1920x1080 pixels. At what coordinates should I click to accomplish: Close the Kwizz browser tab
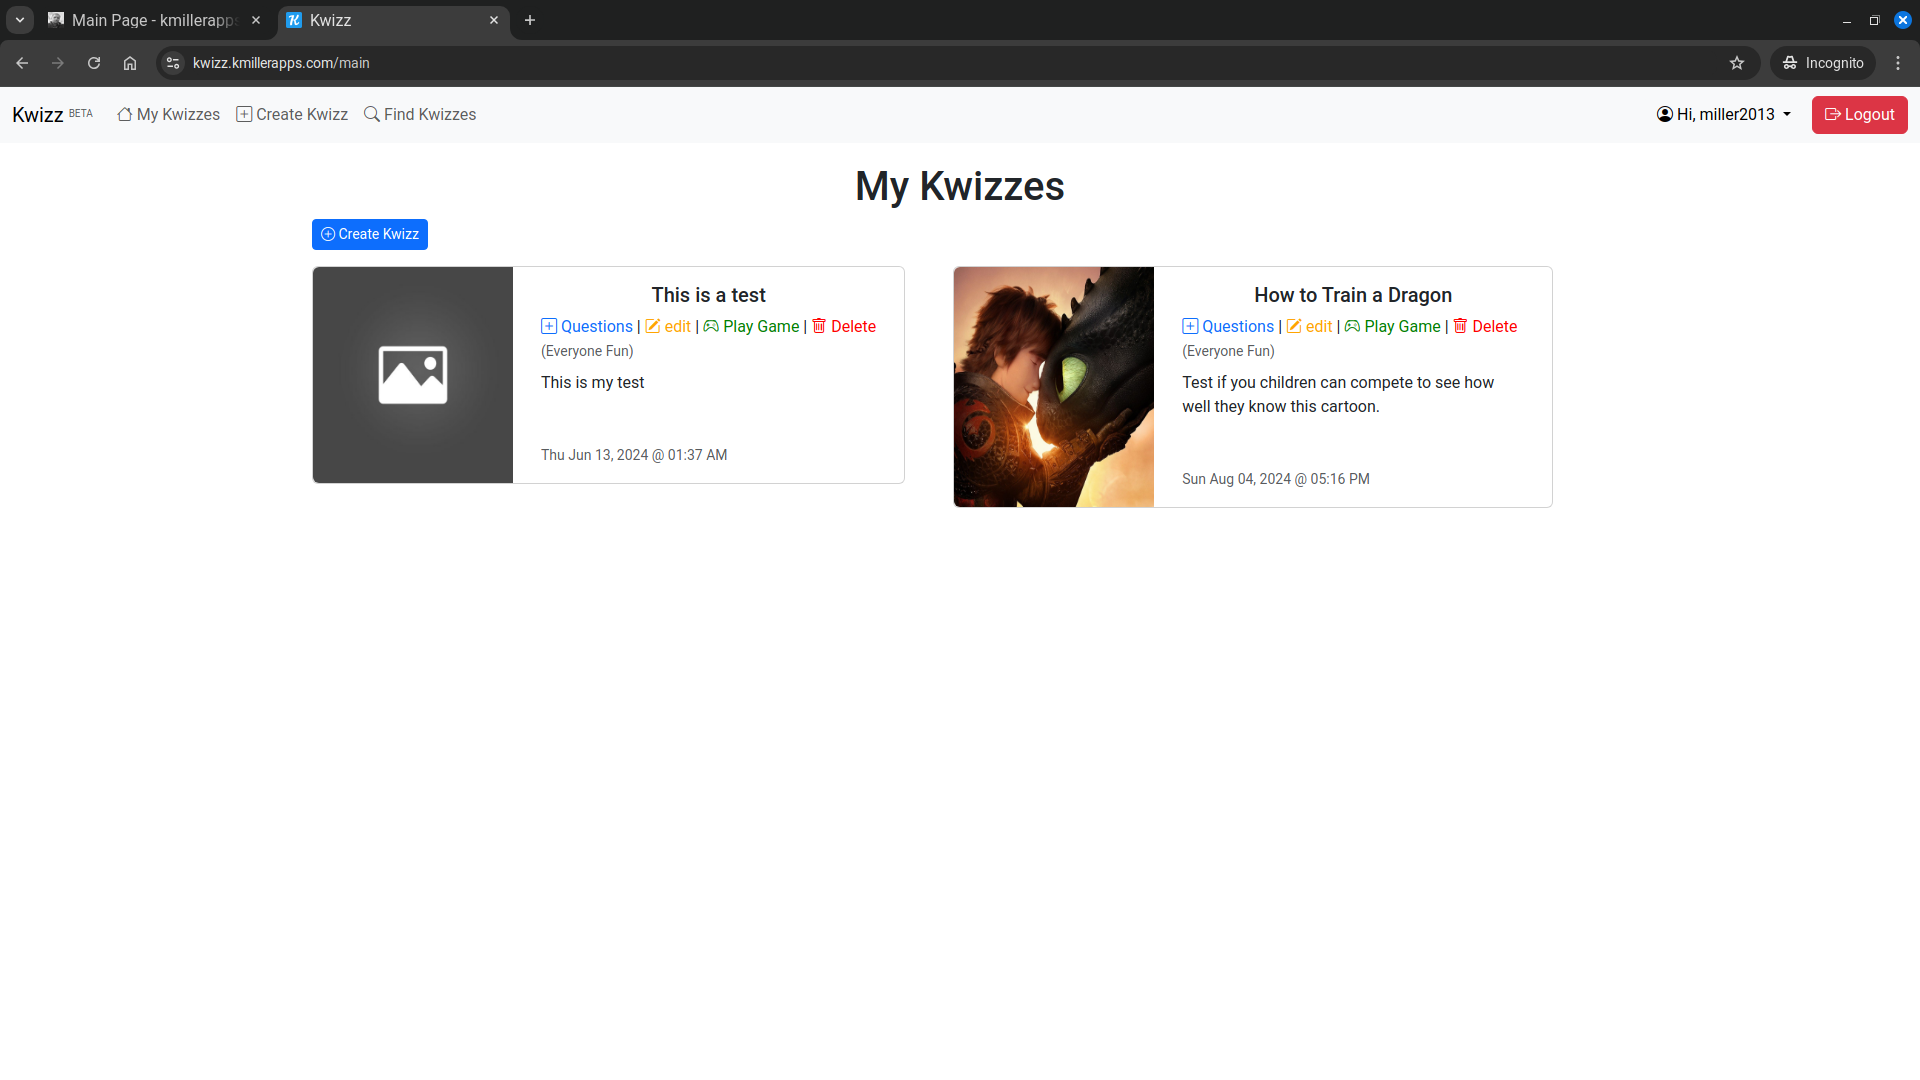(x=494, y=20)
